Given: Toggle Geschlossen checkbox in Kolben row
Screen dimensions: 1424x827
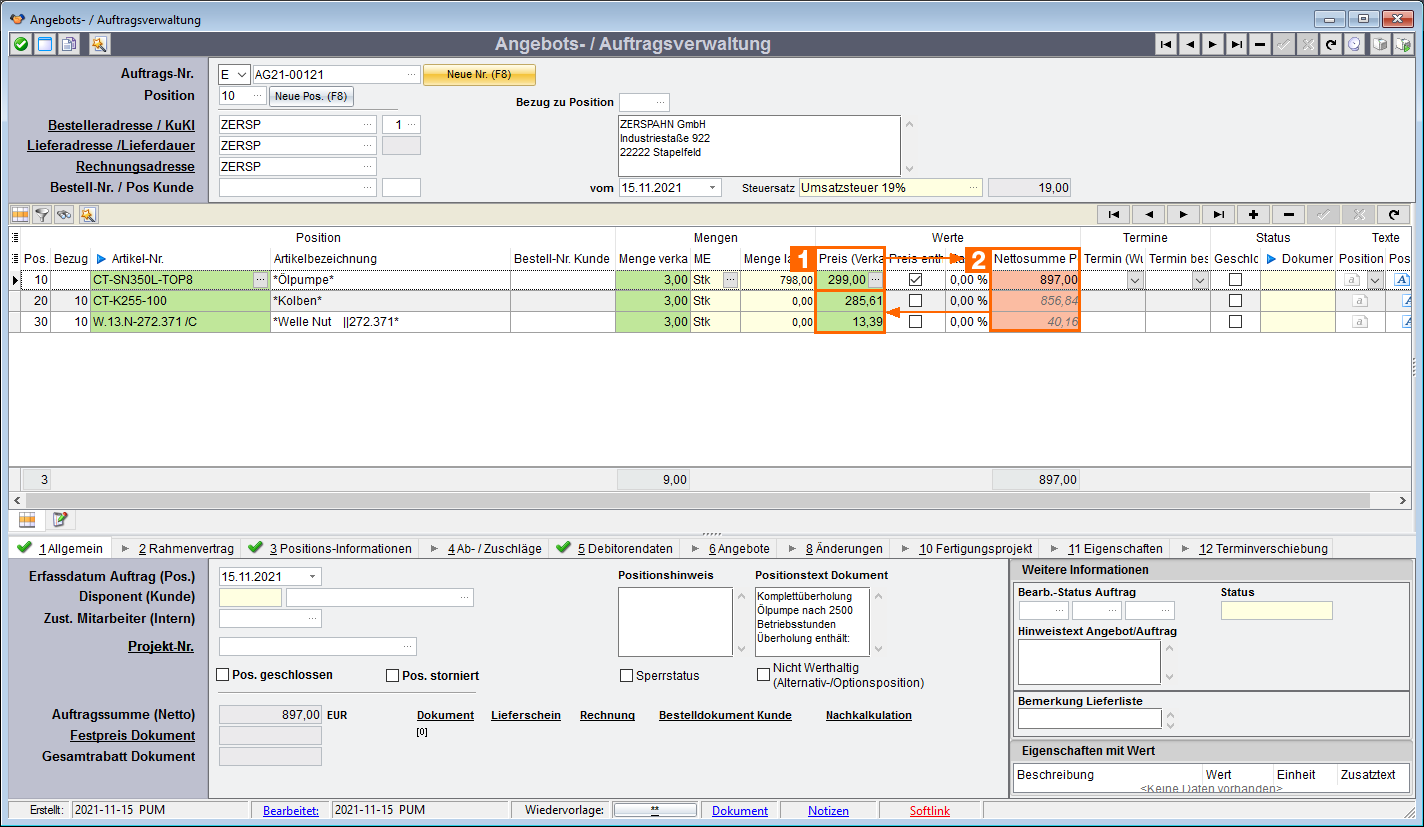Looking at the screenshot, I should point(1235,300).
